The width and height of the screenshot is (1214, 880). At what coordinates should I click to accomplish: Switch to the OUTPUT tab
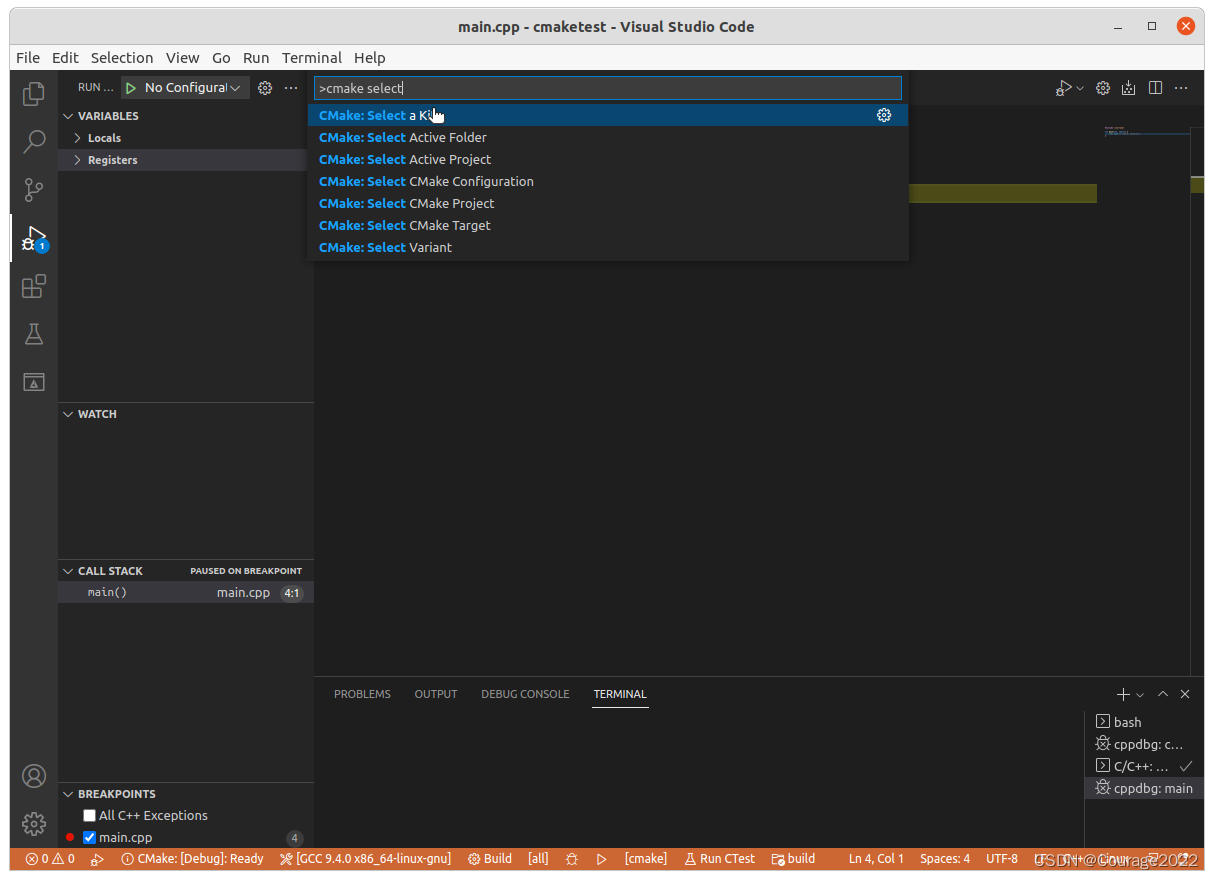[436, 694]
